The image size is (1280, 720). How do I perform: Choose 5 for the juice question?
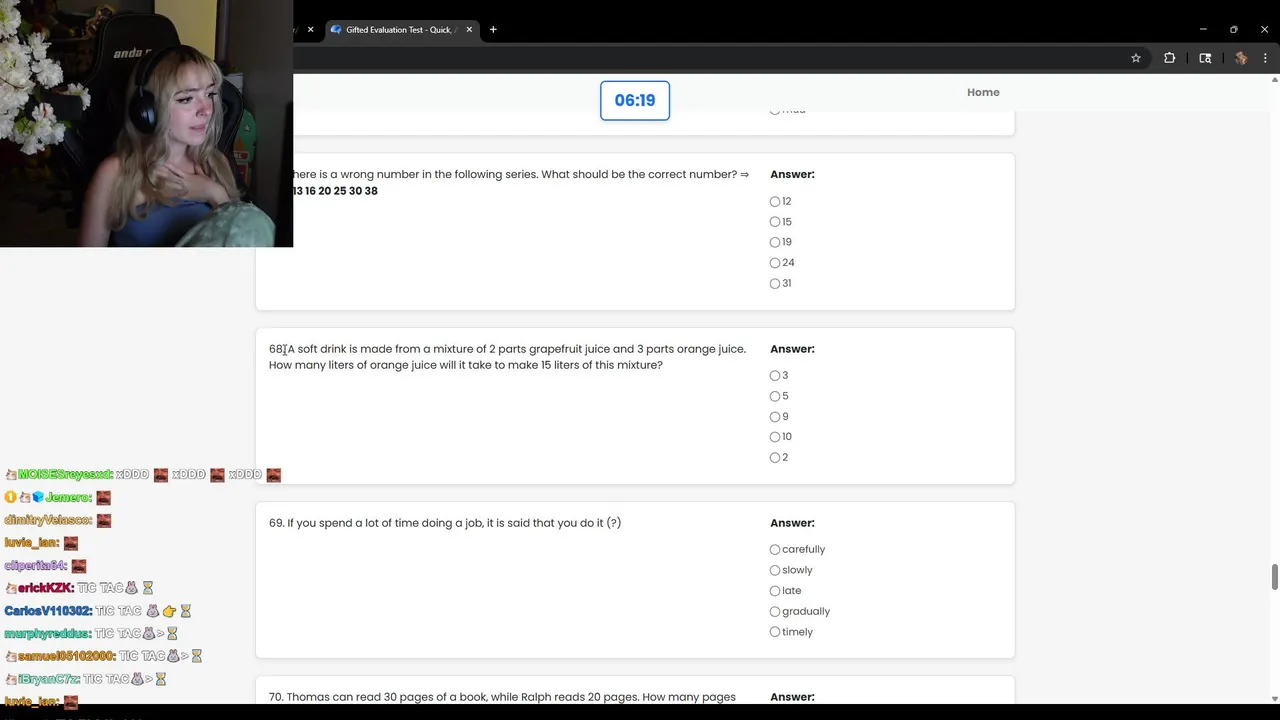coord(775,396)
